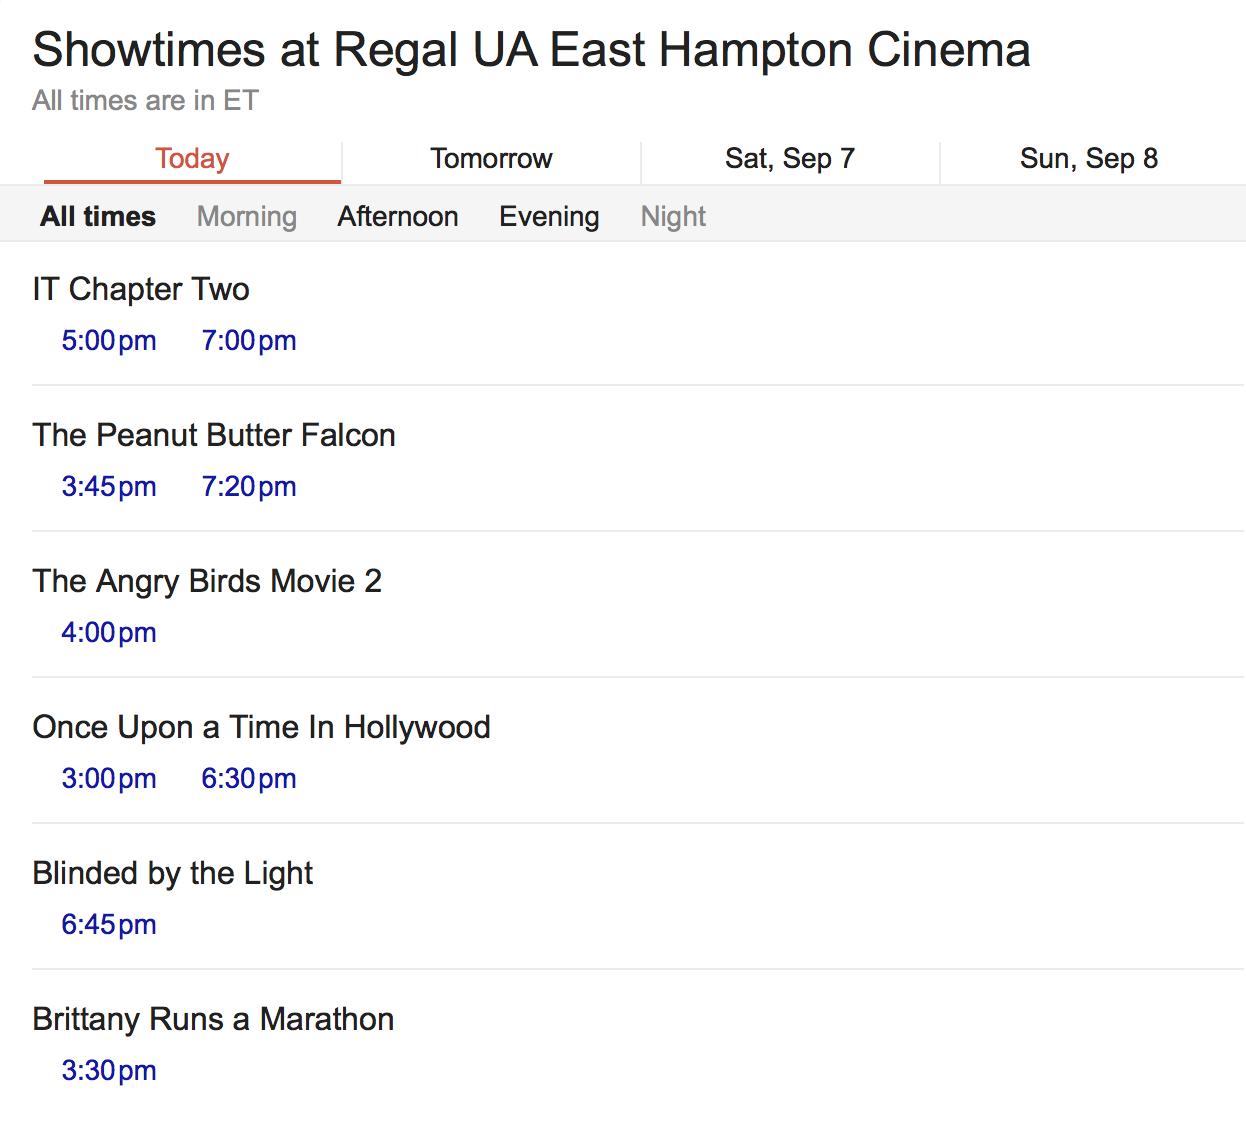
Task: Filter showtimes by Evening
Action: 549,217
